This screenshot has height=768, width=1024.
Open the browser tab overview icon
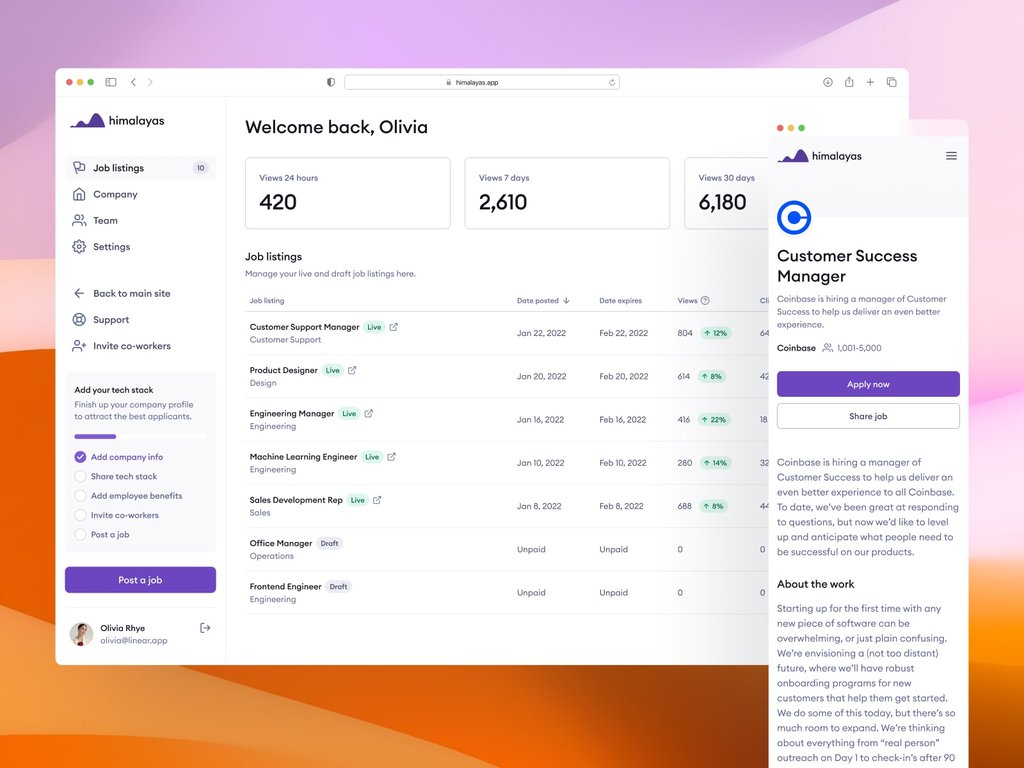coord(891,82)
